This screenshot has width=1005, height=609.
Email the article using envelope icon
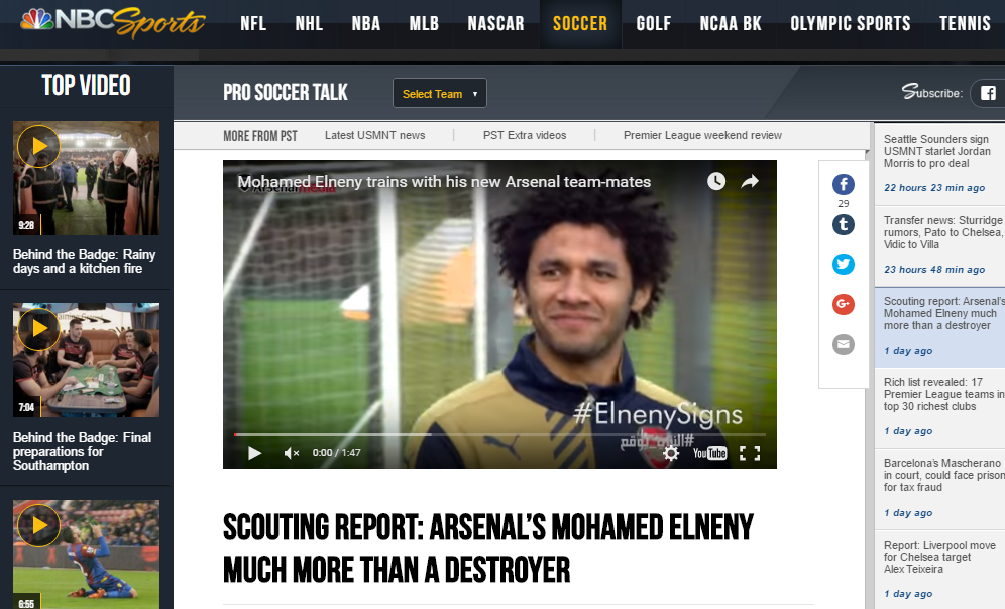[x=843, y=344]
